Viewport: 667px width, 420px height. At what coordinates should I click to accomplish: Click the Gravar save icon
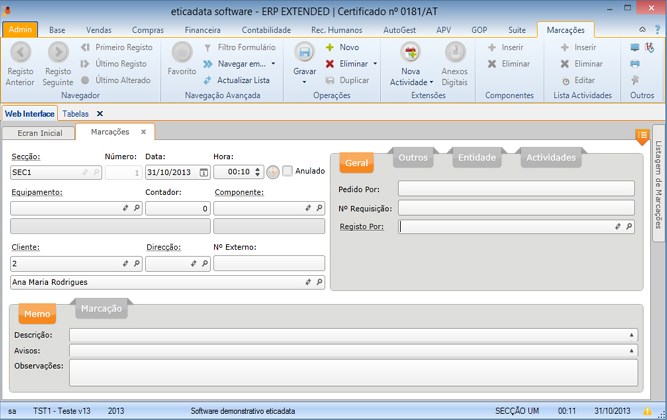coord(304,54)
